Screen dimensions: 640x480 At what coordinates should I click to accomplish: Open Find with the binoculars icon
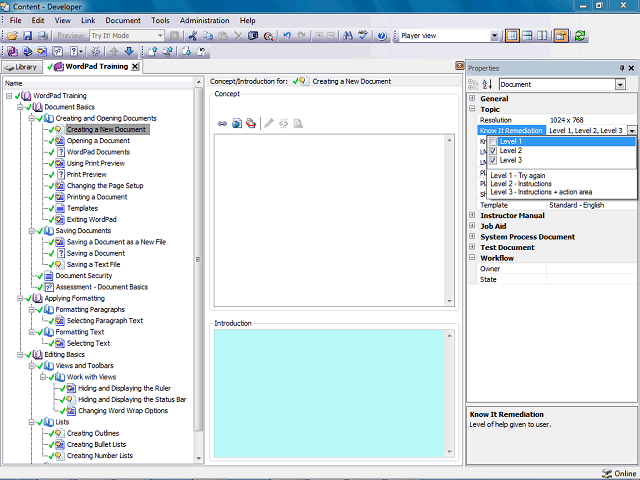click(x=348, y=36)
